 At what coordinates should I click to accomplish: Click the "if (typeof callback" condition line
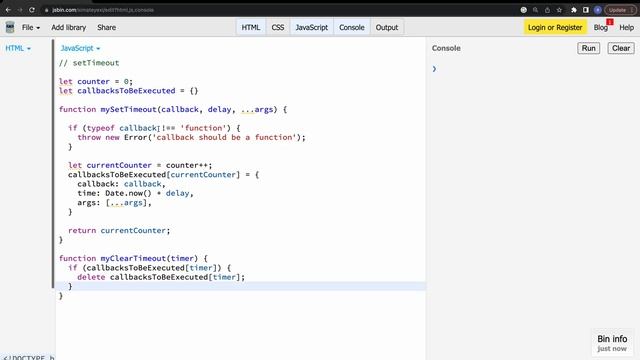coord(154,128)
